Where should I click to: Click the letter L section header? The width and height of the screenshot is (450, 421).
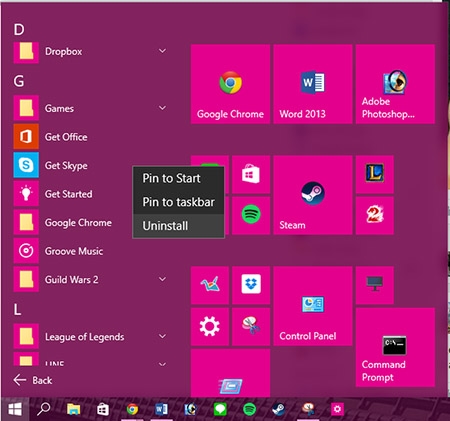click(x=17, y=310)
